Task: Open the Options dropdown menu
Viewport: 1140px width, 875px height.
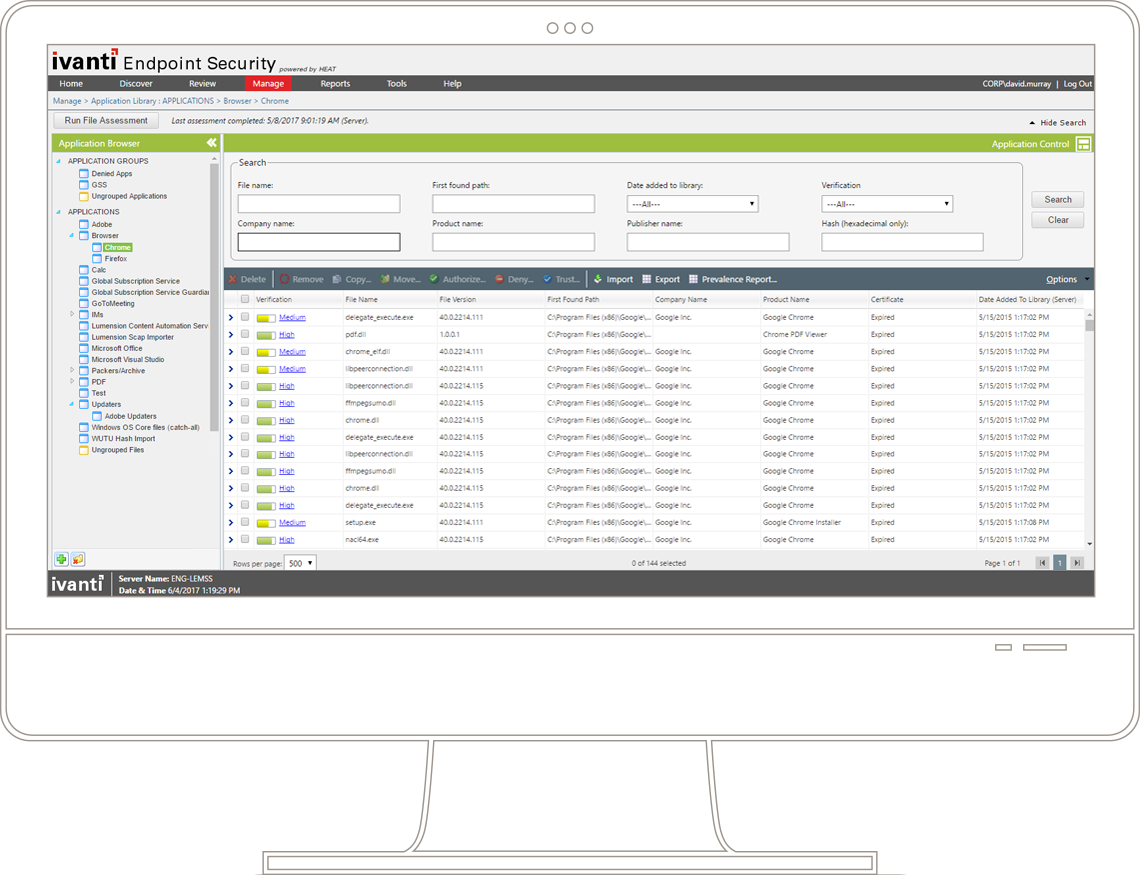Action: click(1067, 279)
